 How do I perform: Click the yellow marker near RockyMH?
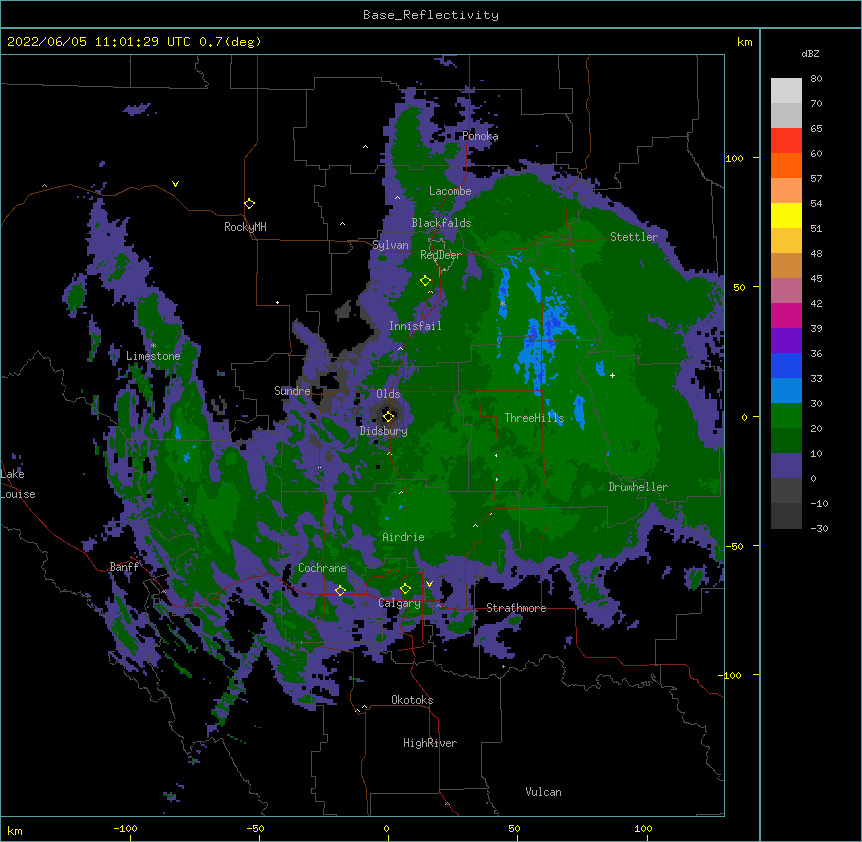250,204
